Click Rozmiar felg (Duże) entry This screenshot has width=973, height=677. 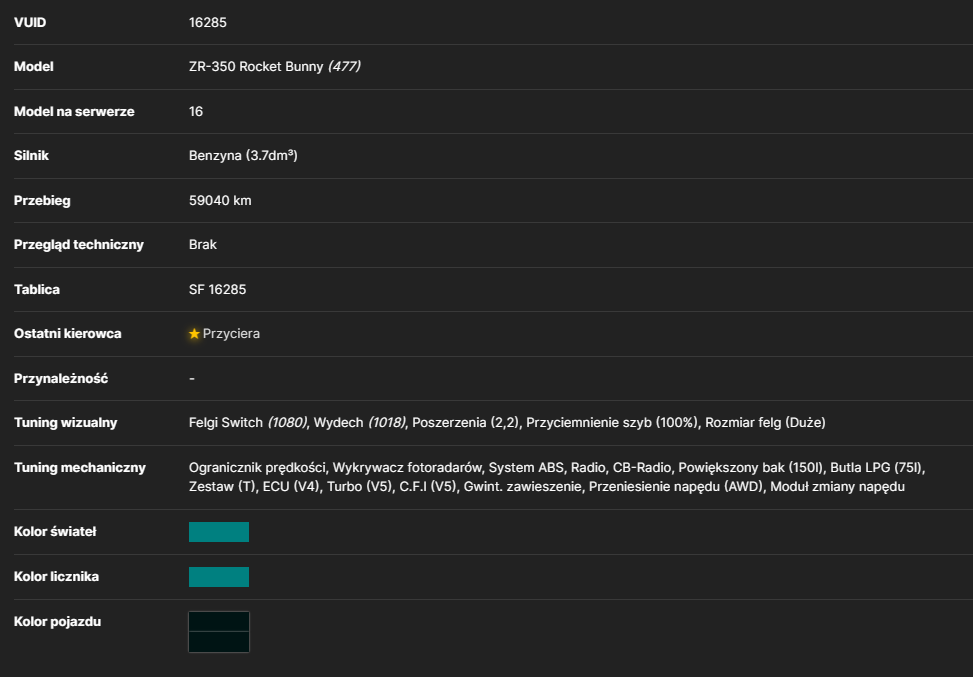(765, 423)
